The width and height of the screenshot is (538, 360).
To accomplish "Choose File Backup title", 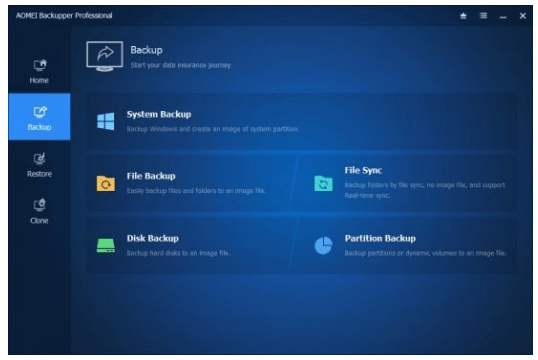I will pos(151,176).
